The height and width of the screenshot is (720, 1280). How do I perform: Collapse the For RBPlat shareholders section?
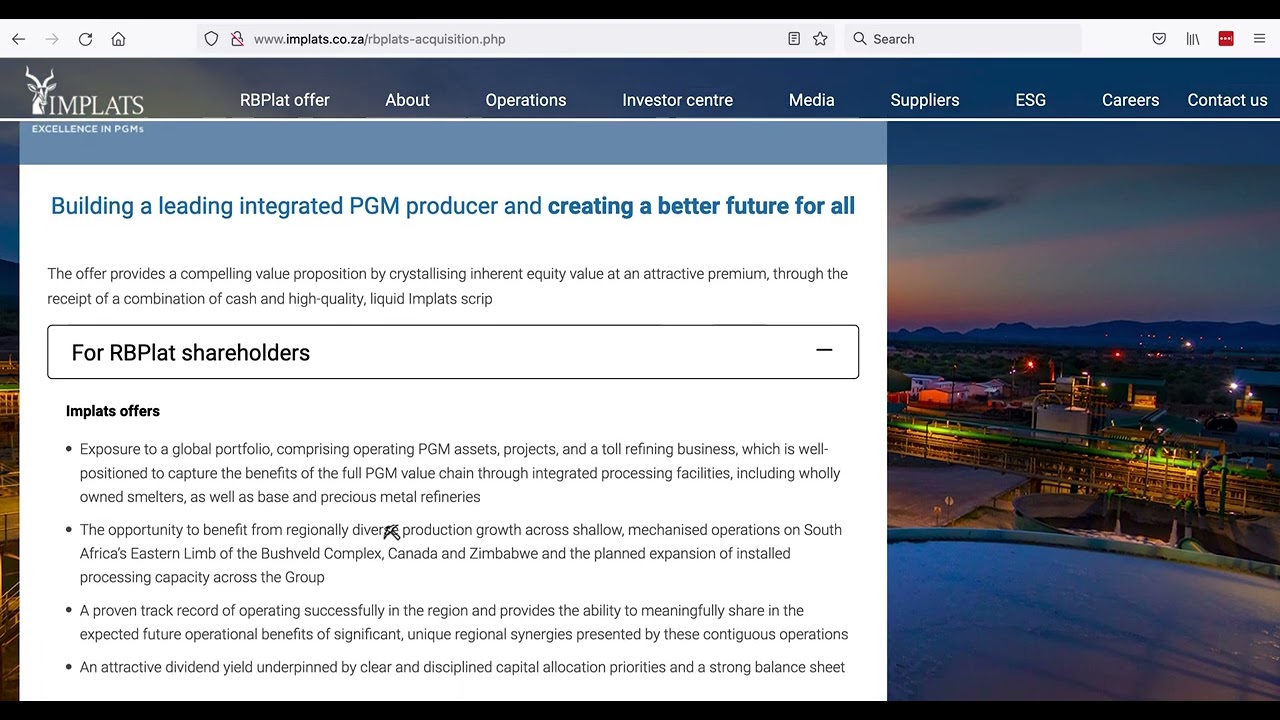pyautogui.click(x=453, y=352)
